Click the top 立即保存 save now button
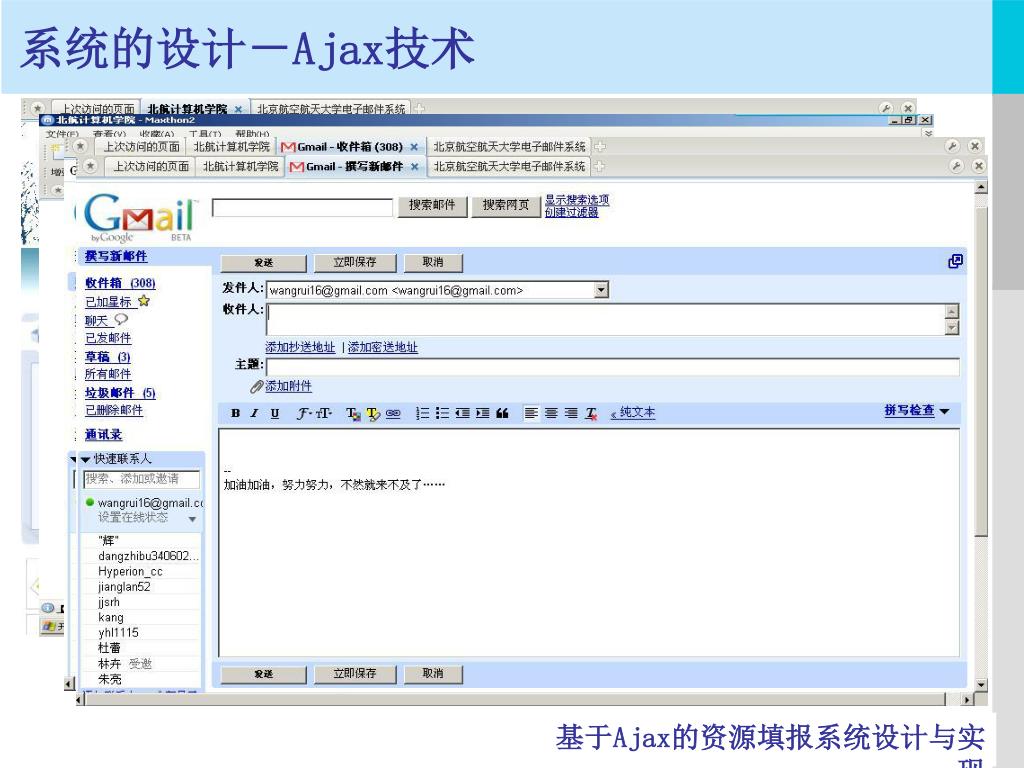Viewport: 1024px width, 768px height. pos(355,263)
